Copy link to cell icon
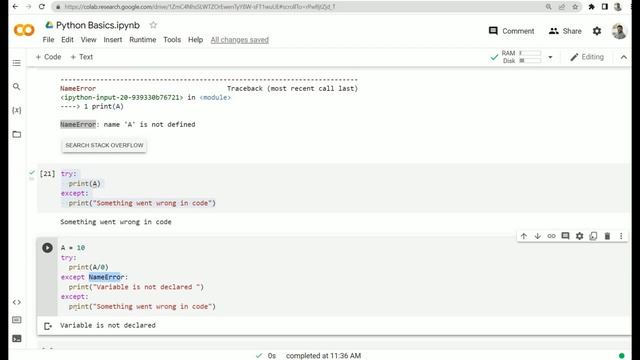Screen dimensions: 640x360 551,236
